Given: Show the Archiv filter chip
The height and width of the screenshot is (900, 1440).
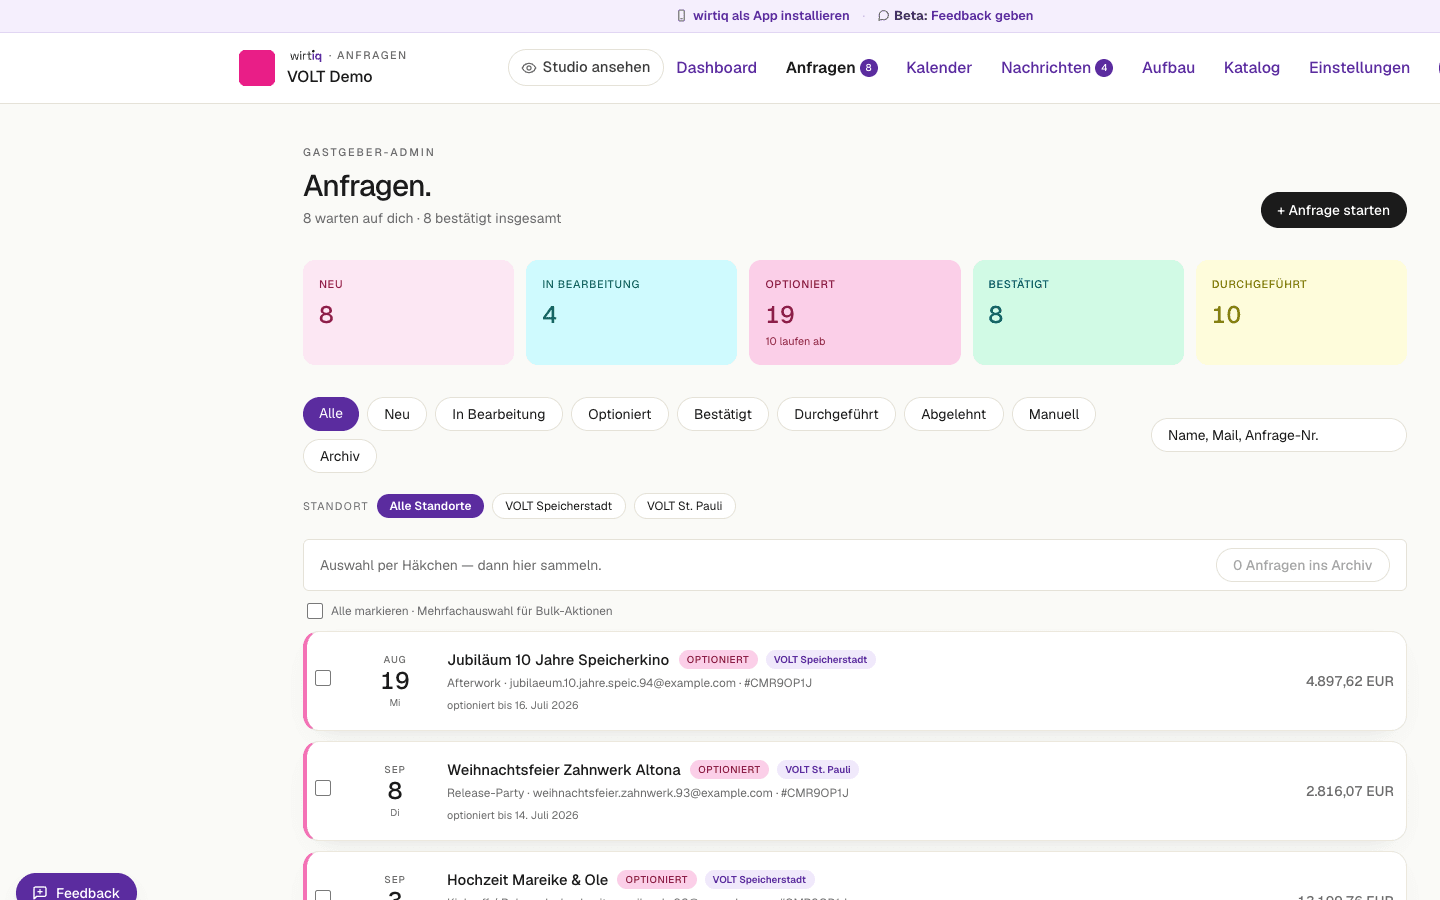Looking at the screenshot, I should point(340,456).
